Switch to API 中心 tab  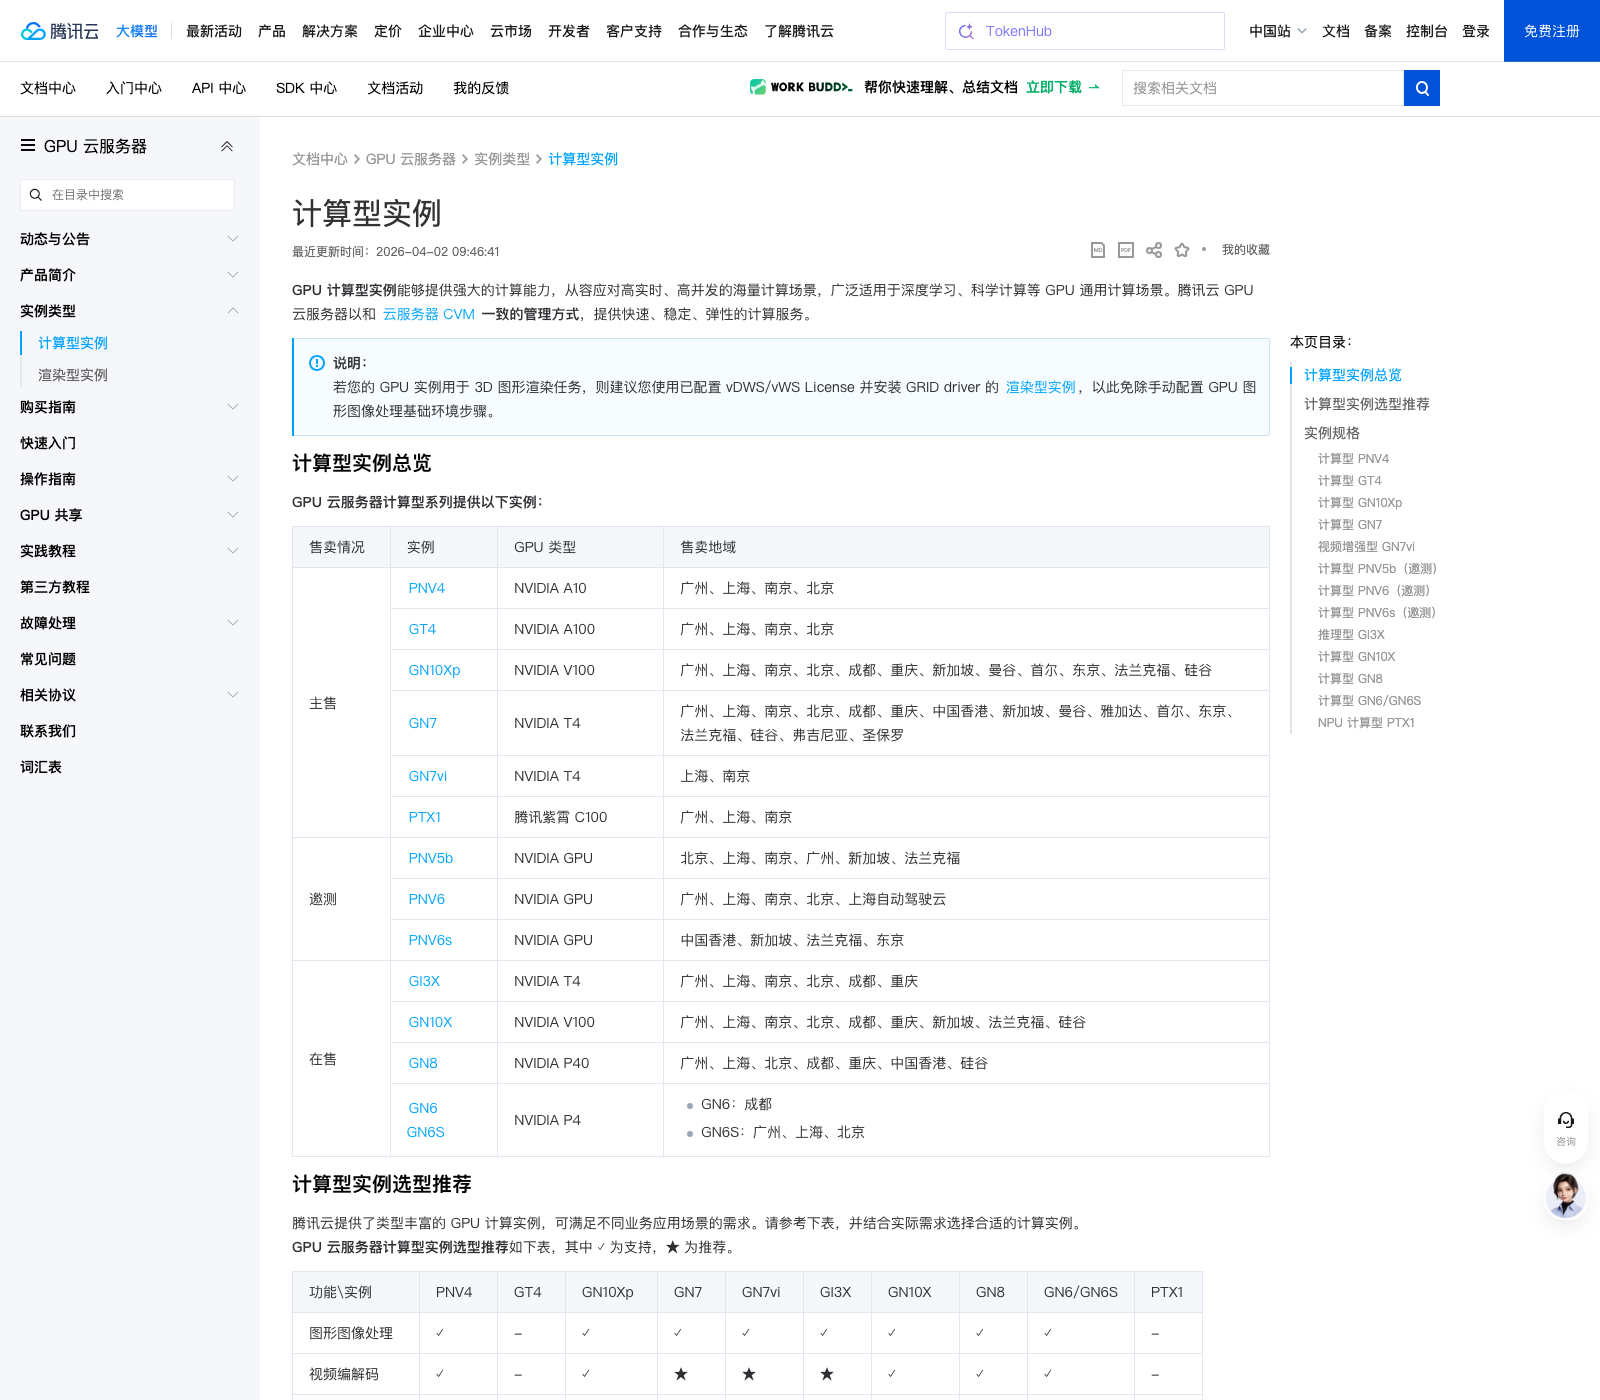click(x=219, y=88)
